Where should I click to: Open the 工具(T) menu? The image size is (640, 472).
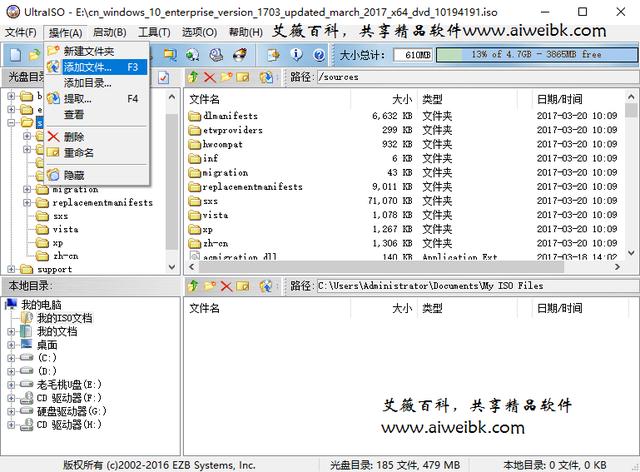154,32
